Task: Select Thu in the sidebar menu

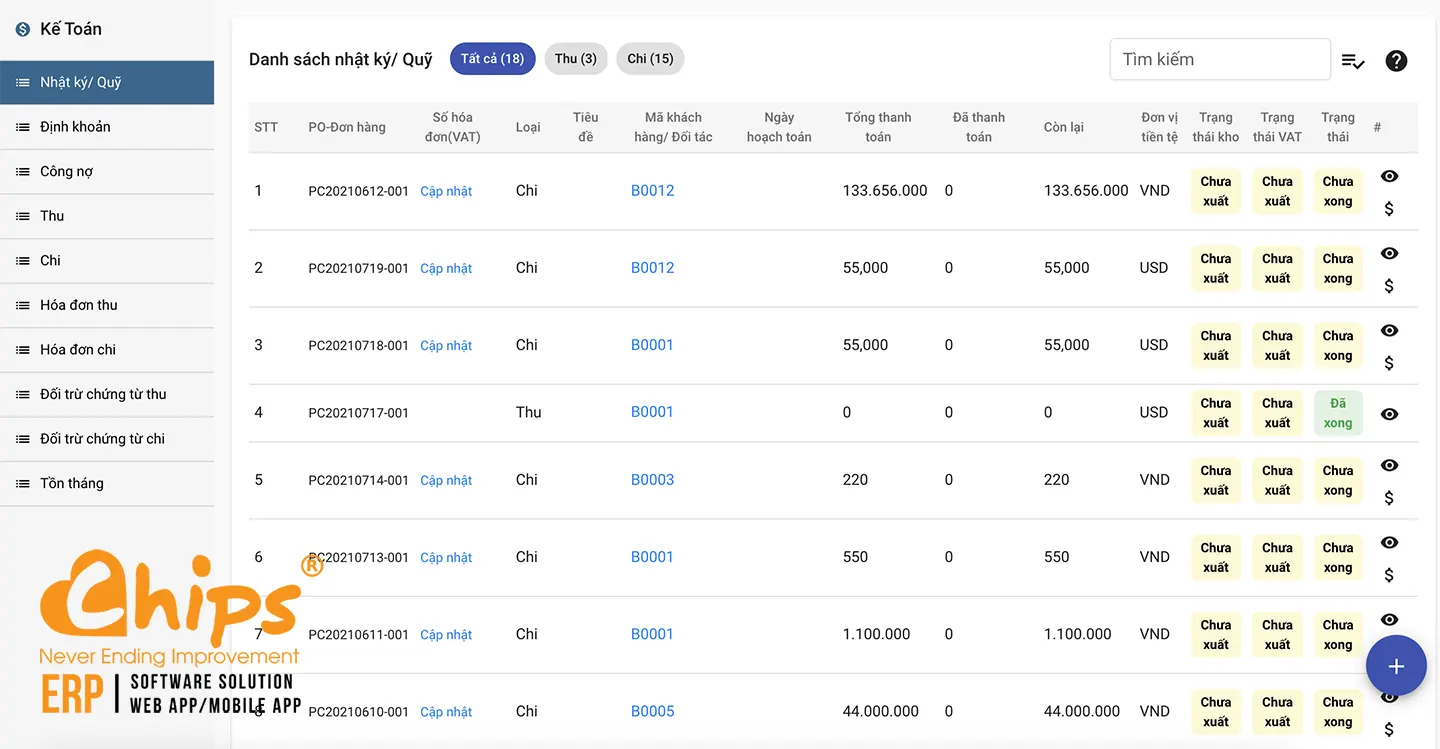Action: (107, 216)
